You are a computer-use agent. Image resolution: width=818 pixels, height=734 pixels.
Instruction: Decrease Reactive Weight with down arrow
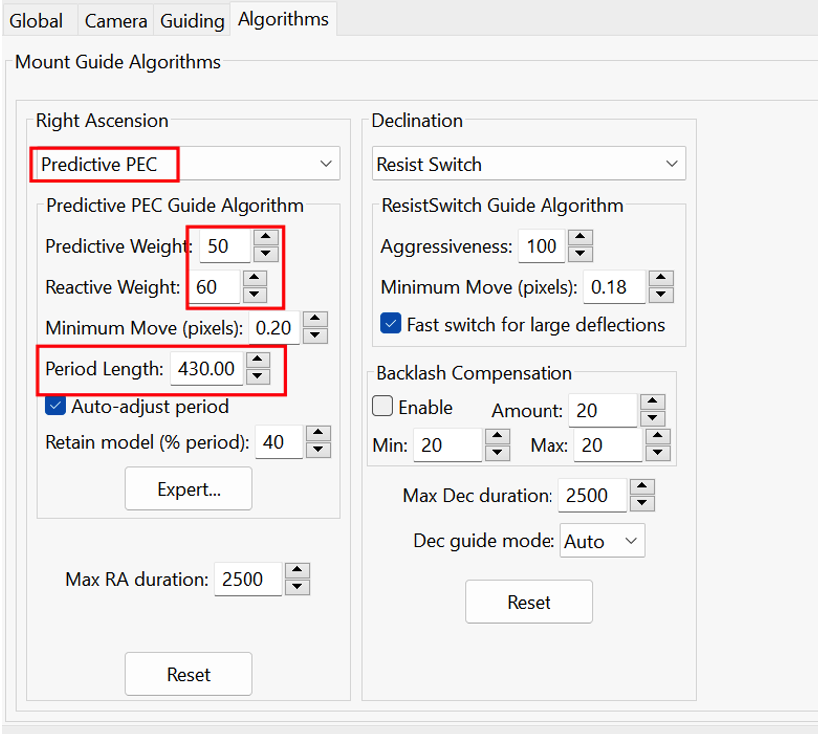point(255,295)
